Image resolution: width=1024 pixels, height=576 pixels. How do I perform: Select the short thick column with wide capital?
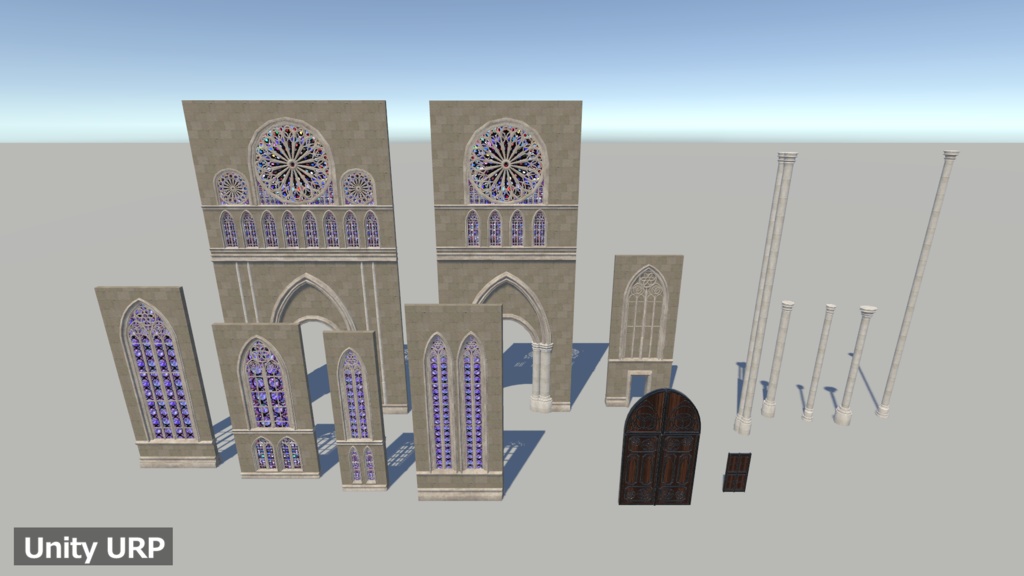click(854, 364)
